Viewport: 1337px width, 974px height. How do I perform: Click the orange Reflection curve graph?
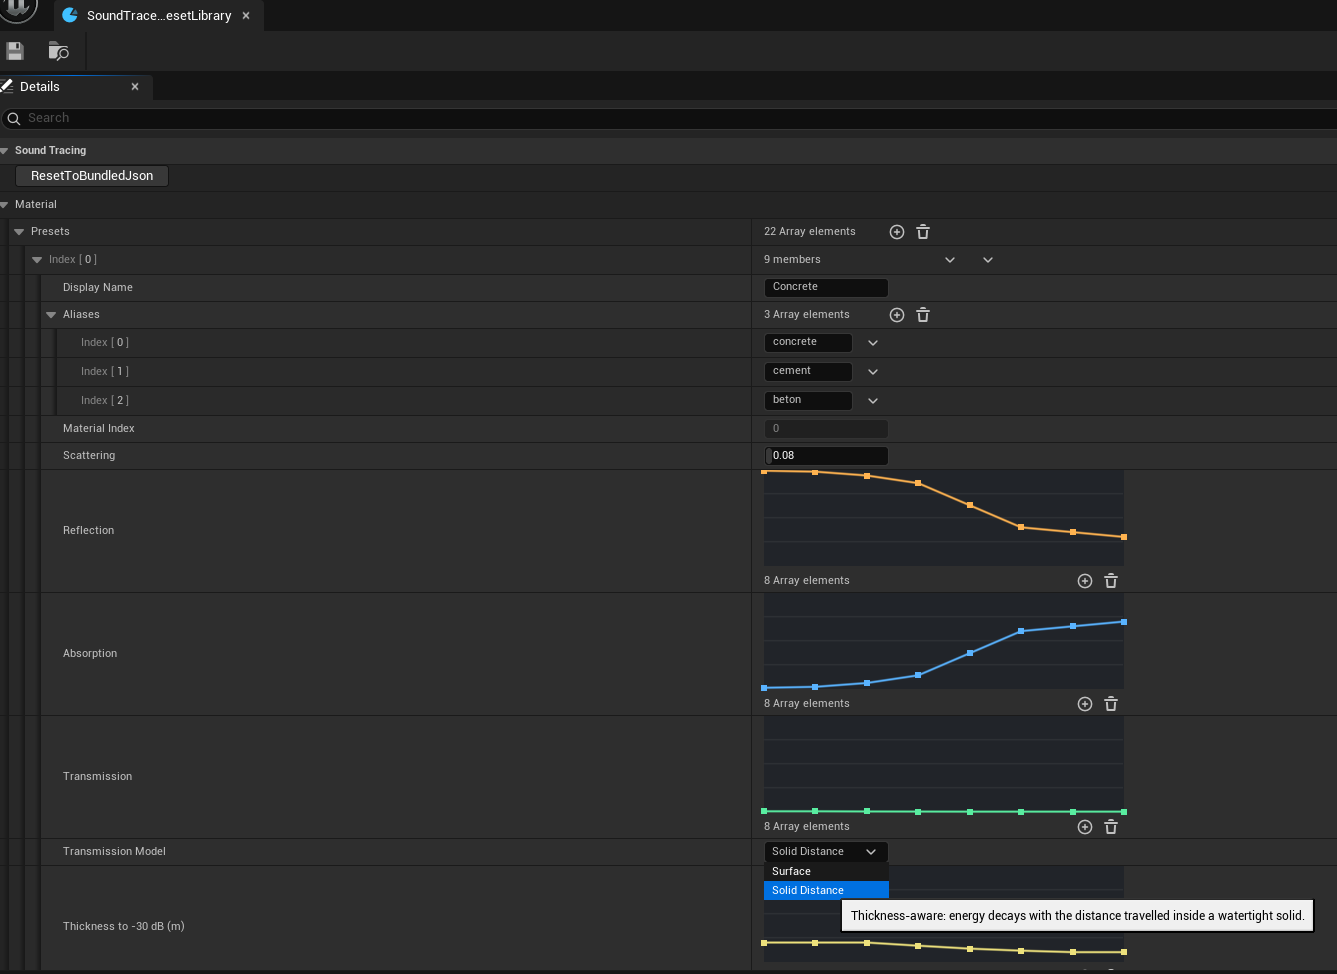tap(944, 519)
